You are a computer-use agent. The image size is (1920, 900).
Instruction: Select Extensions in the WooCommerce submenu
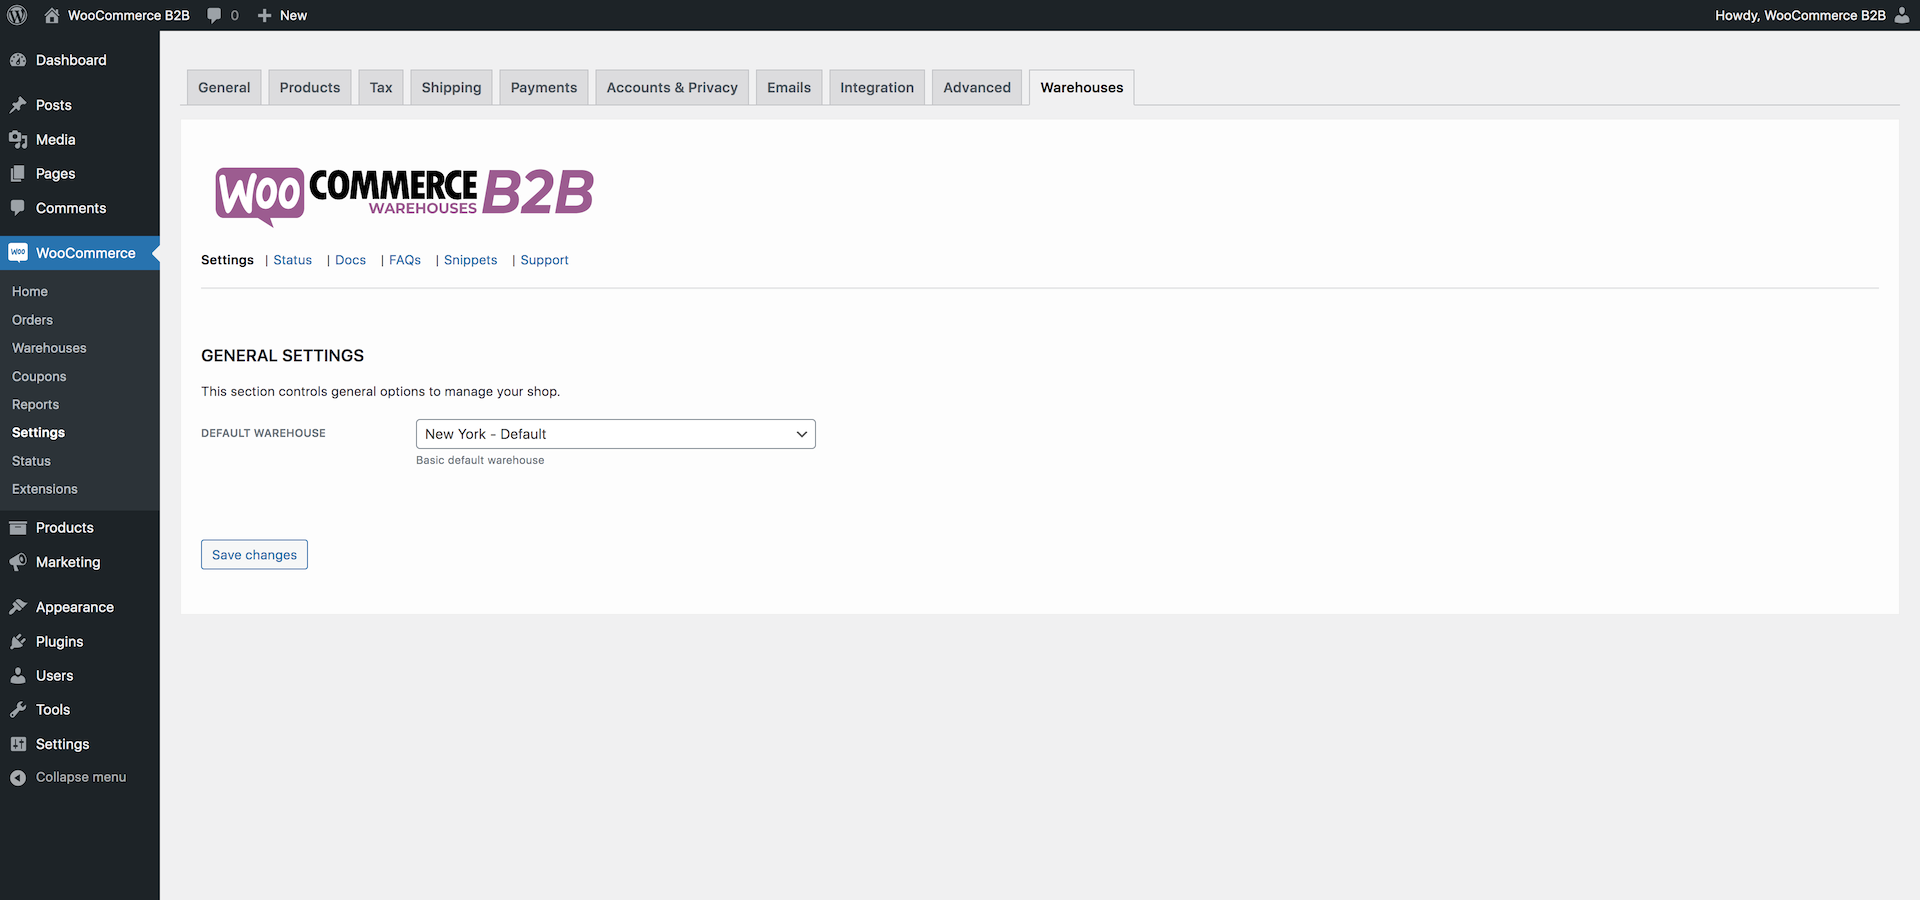44,489
